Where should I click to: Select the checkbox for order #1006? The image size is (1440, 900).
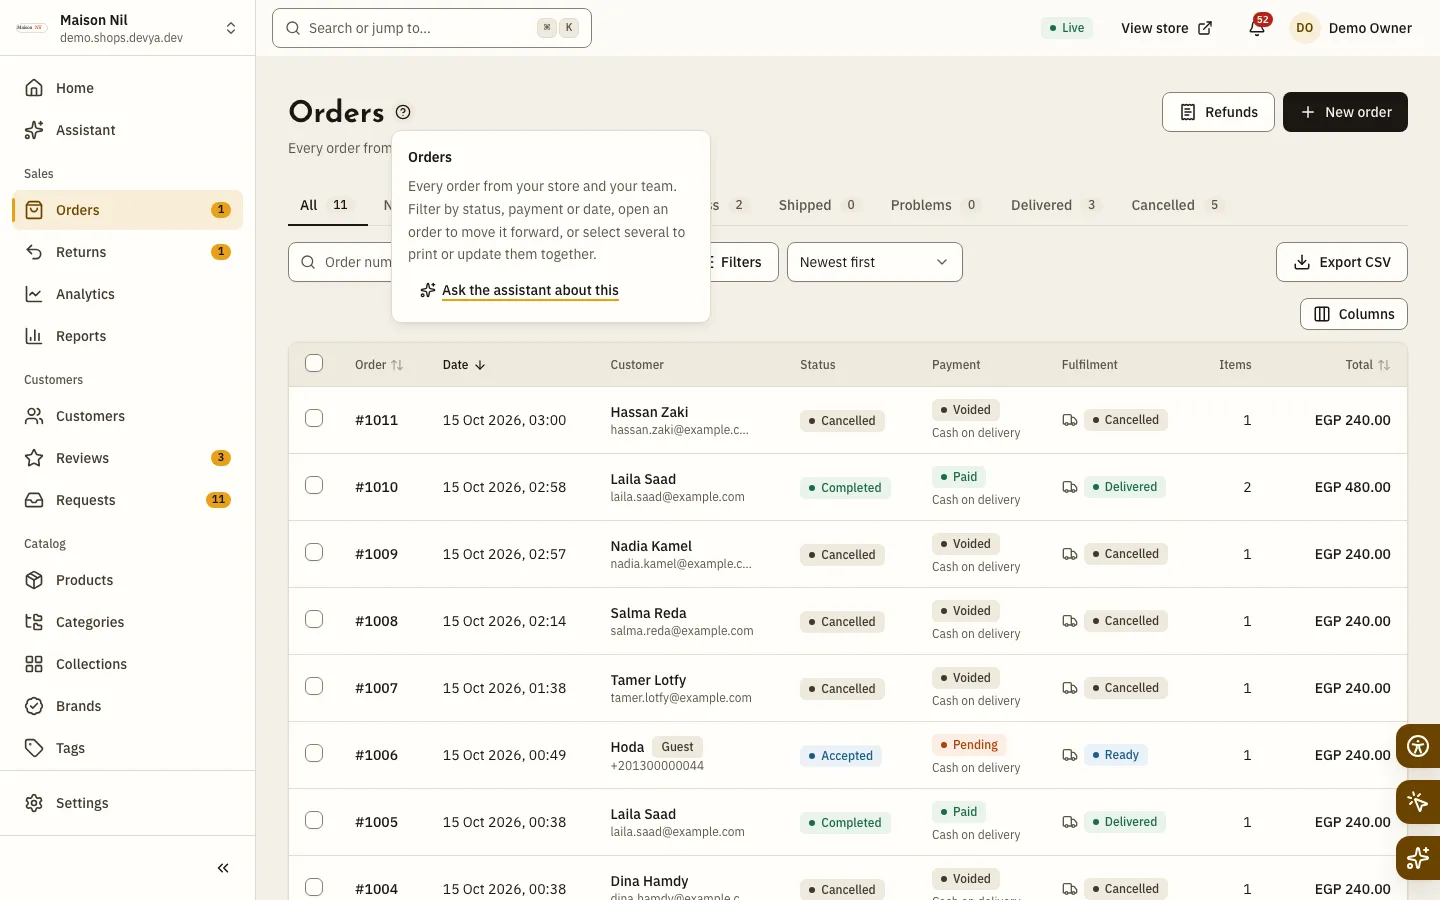[x=314, y=753]
